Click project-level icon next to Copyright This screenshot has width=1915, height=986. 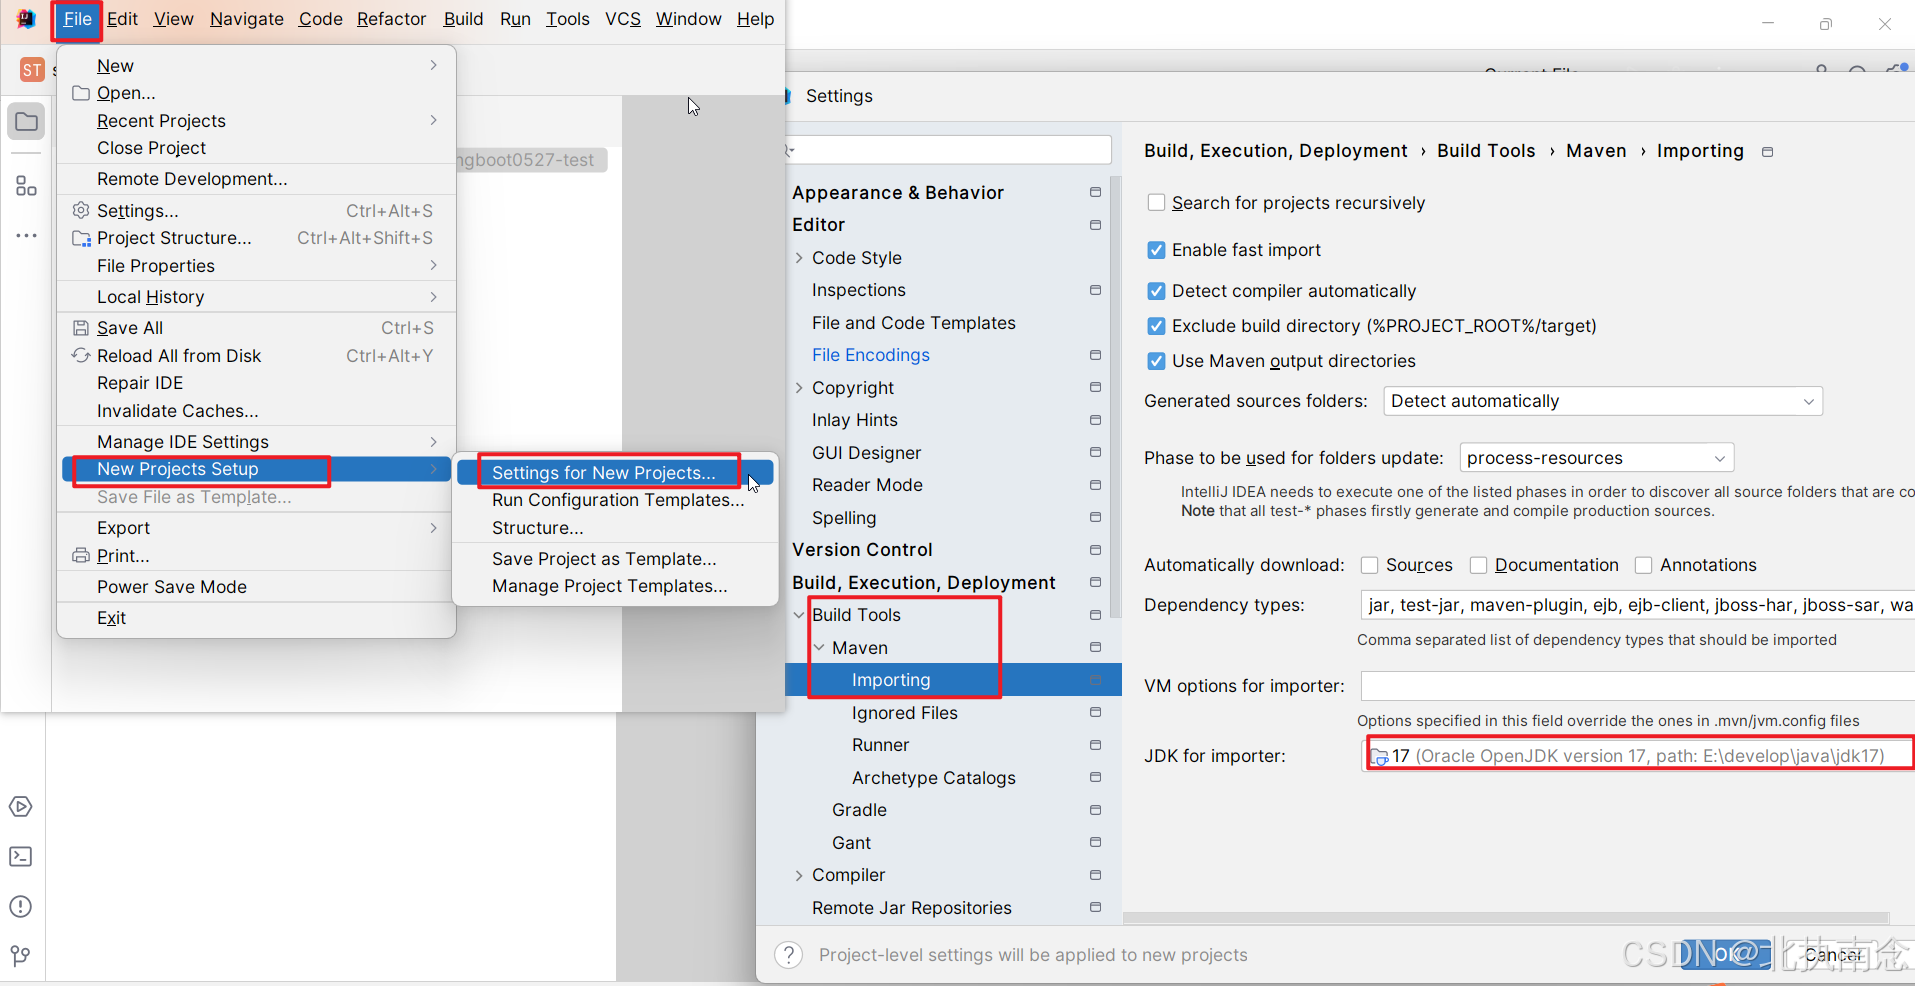[1095, 387]
